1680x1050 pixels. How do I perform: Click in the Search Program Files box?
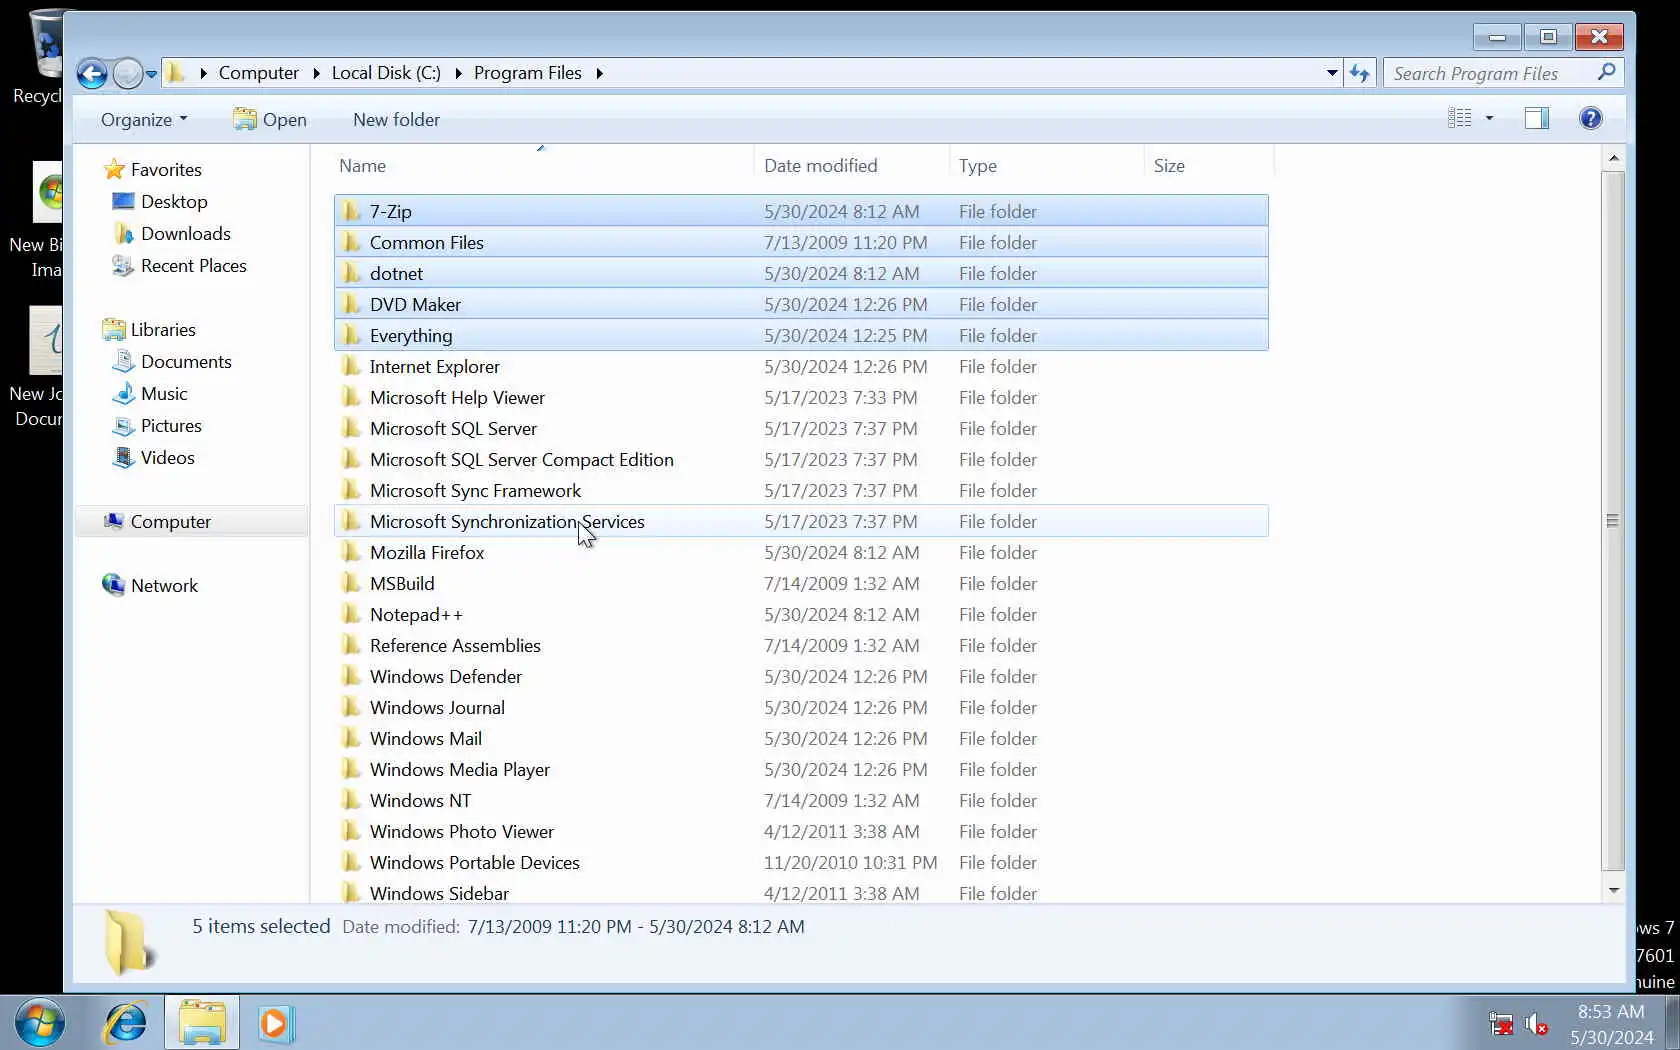1490,73
